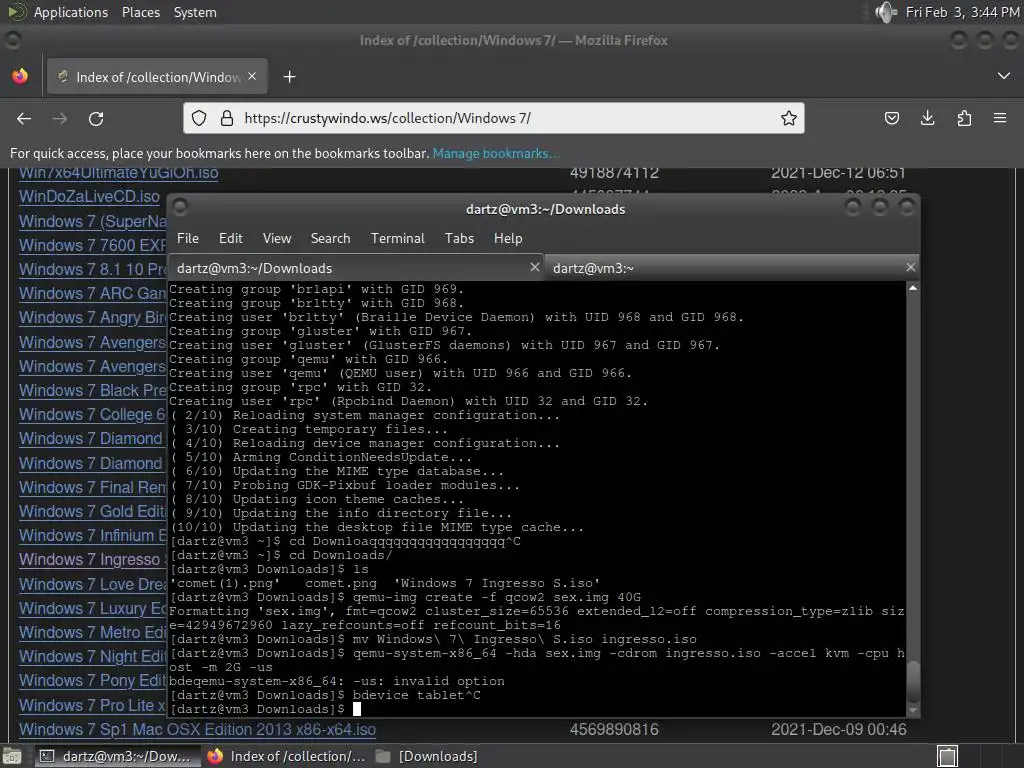Click the file size 4569890816
The height and width of the screenshot is (768, 1024).
(x=614, y=729)
